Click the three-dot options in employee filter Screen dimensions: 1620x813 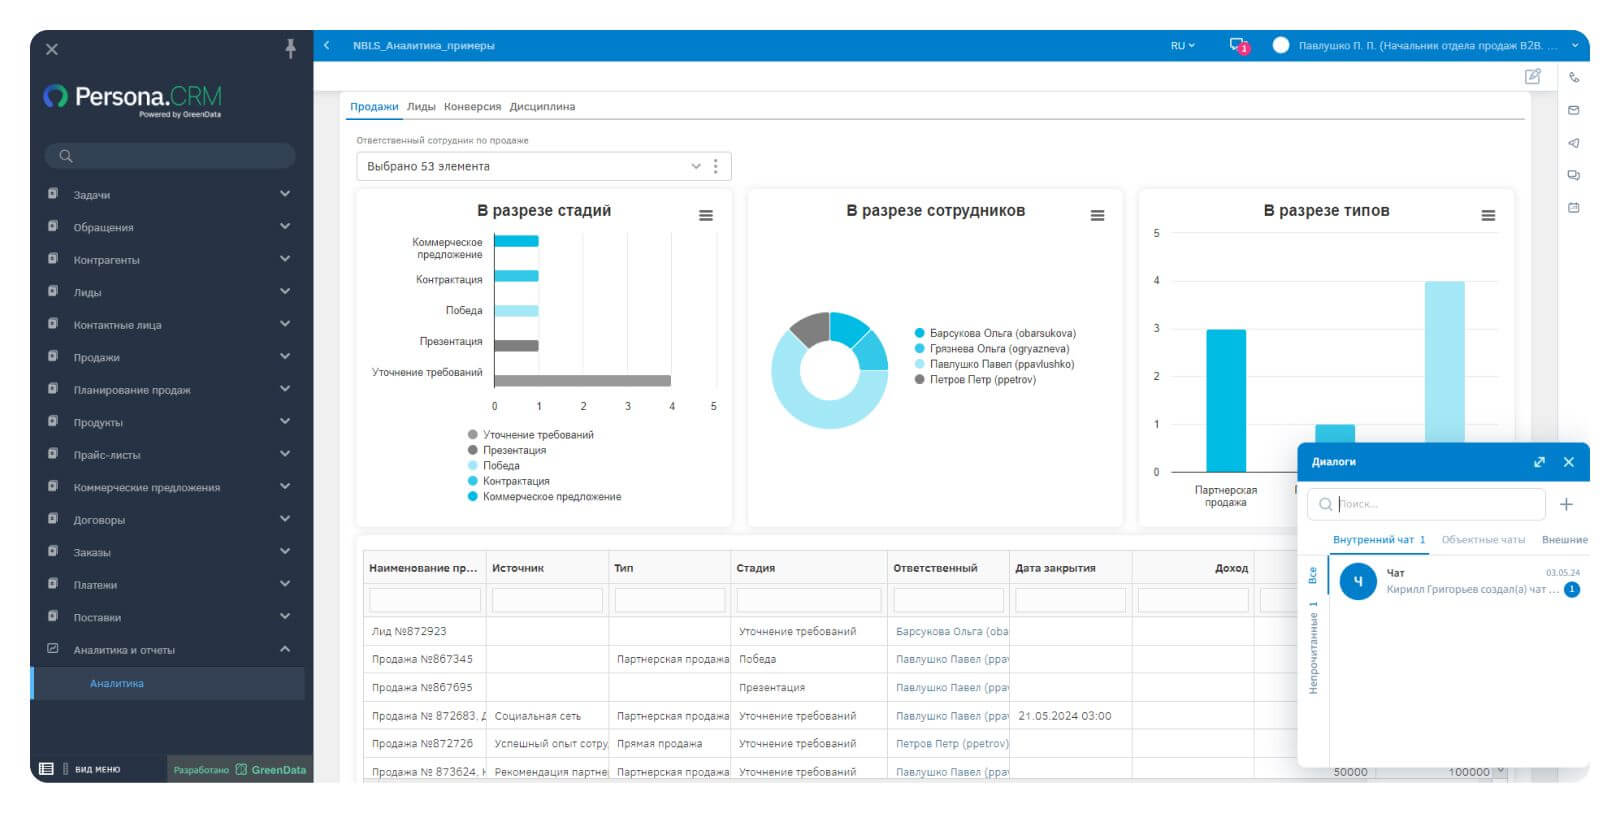click(x=715, y=166)
